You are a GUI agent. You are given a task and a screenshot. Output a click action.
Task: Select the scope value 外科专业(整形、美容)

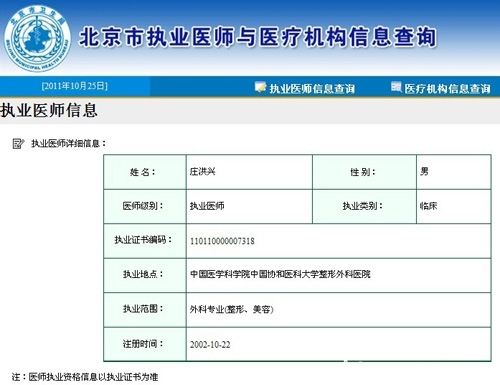coord(232,309)
